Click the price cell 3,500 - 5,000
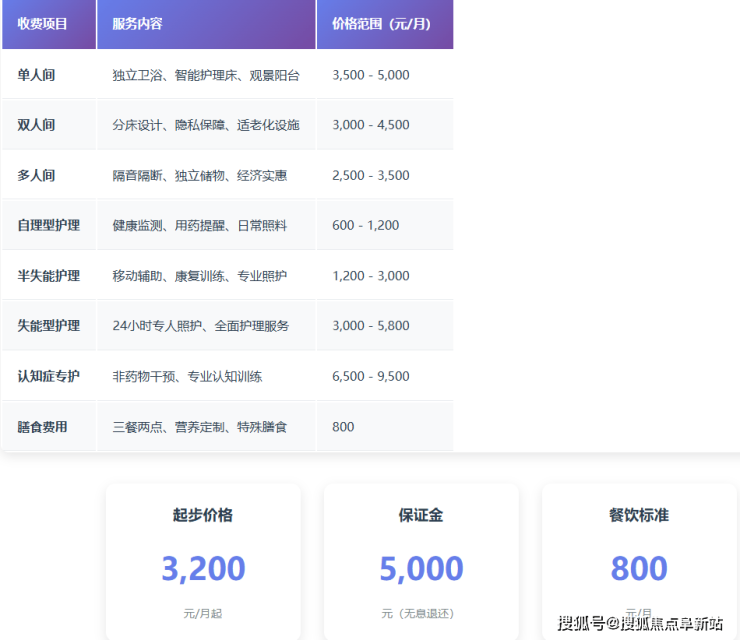This screenshot has height=640, width=740. click(x=370, y=75)
